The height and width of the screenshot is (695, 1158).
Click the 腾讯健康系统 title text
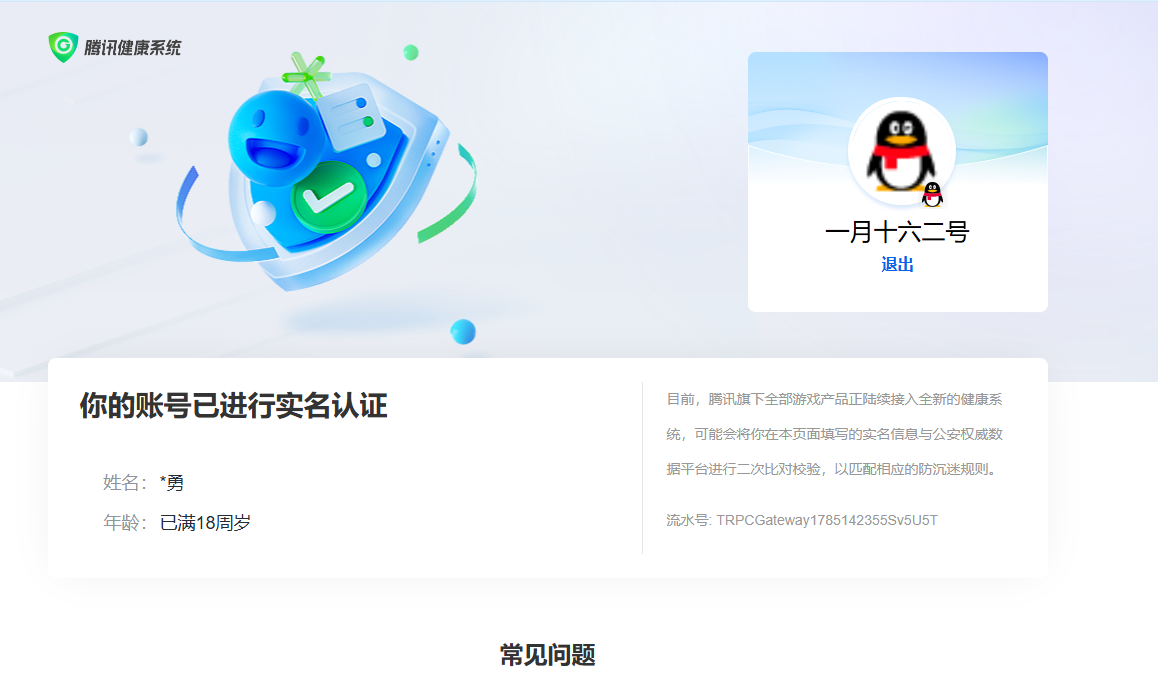132,48
